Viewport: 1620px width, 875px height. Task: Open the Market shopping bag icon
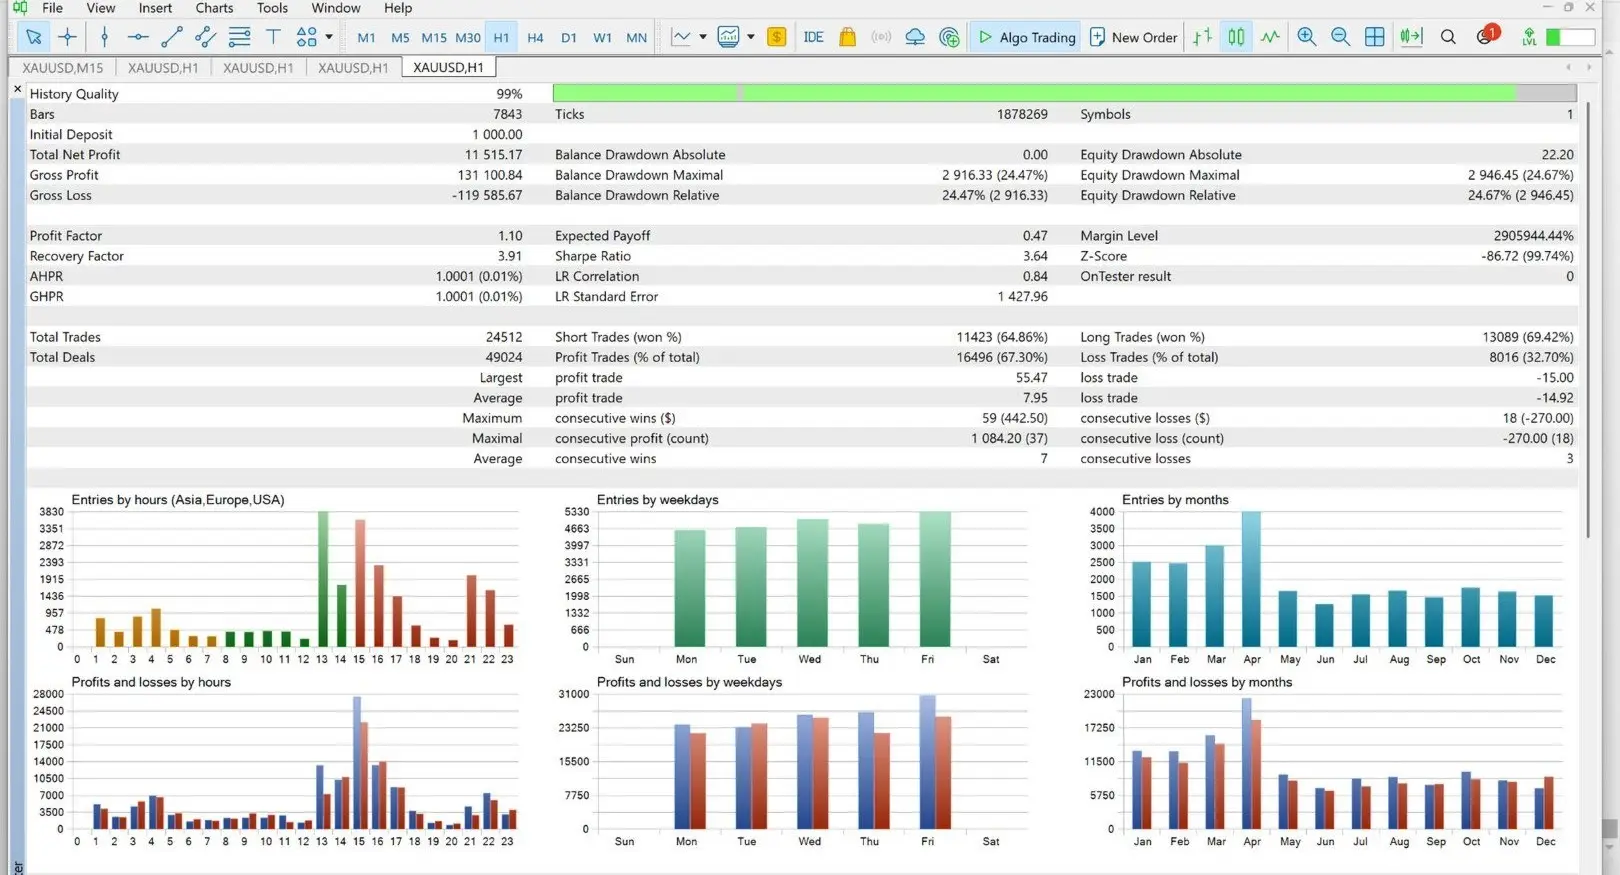click(x=847, y=37)
